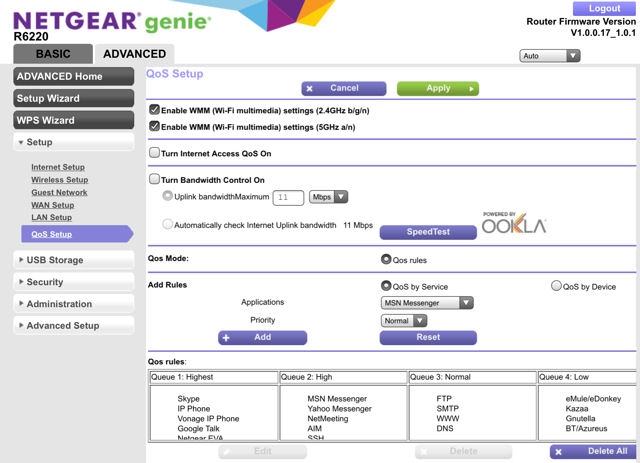The width and height of the screenshot is (640, 463).
Task: Select NetMeeting rule
Action: (x=328, y=418)
